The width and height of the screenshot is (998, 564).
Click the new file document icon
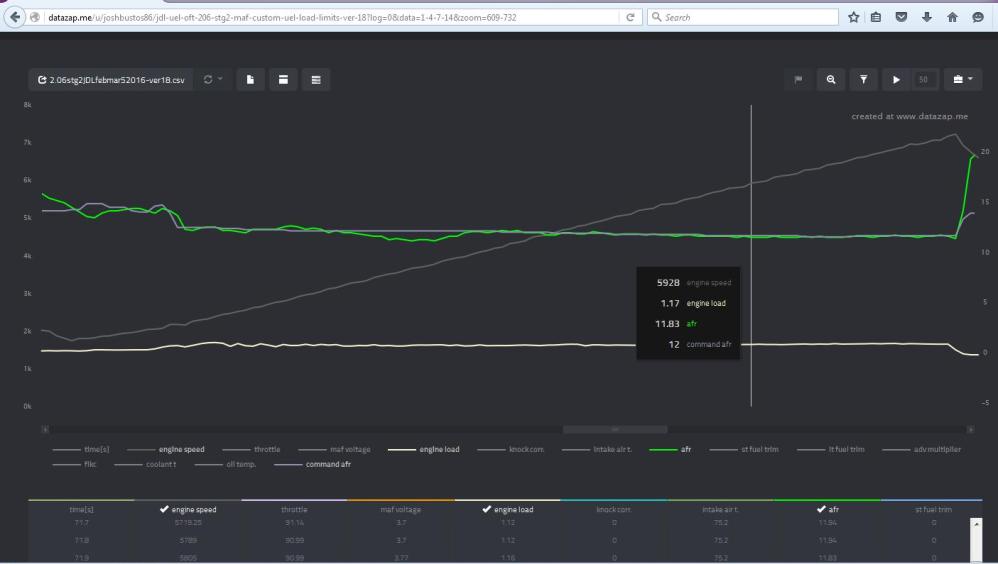(x=250, y=80)
